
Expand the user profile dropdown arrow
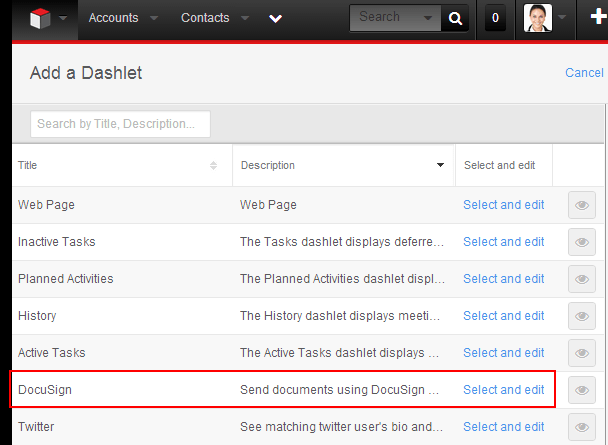[x=561, y=17]
